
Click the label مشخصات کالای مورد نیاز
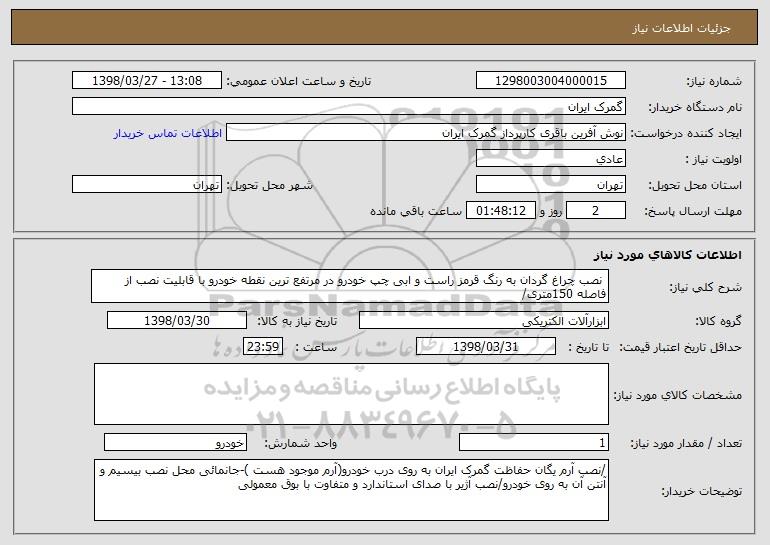(x=678, y=395)
